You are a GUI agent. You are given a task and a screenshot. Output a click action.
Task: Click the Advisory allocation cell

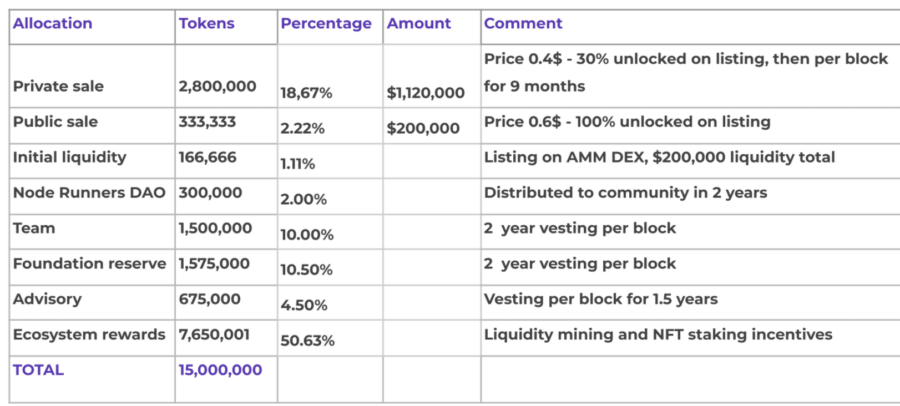[48, 299]
